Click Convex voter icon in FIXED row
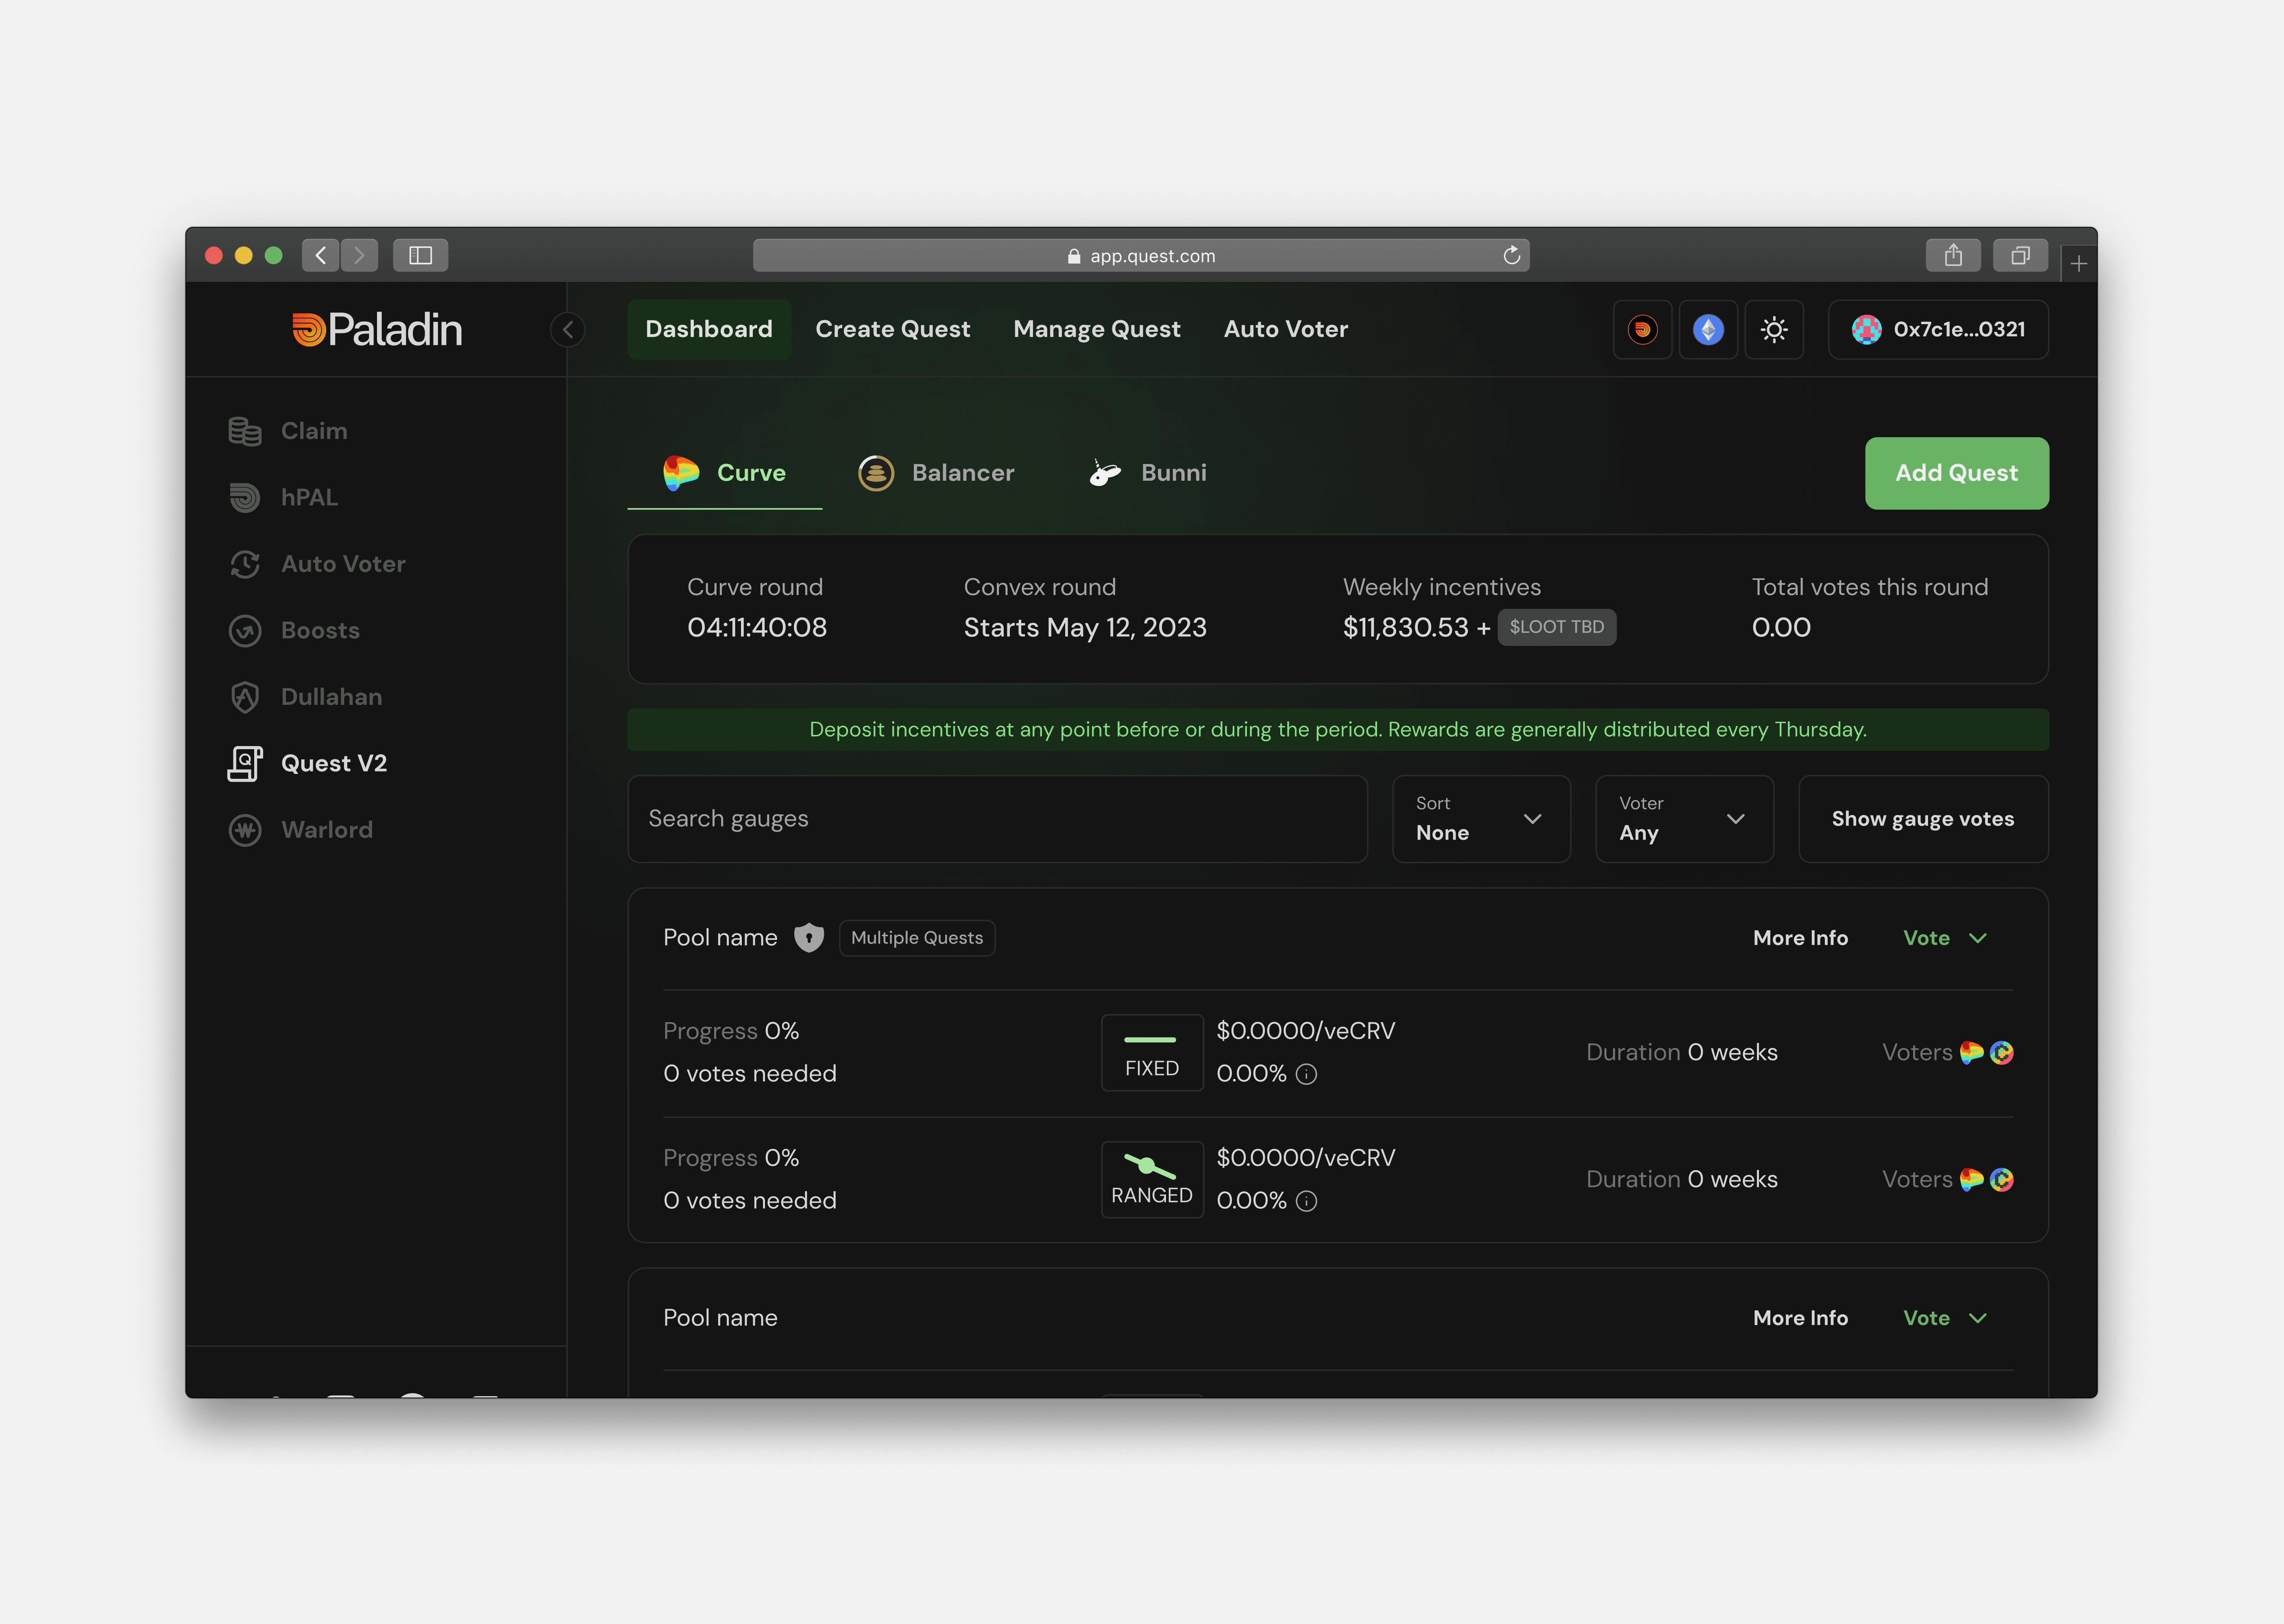 pos(2001,1052)
